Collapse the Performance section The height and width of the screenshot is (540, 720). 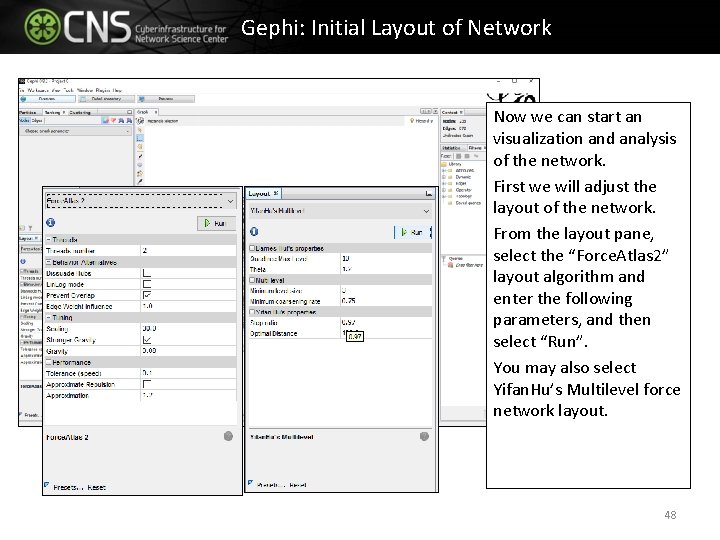pos(49,362)
